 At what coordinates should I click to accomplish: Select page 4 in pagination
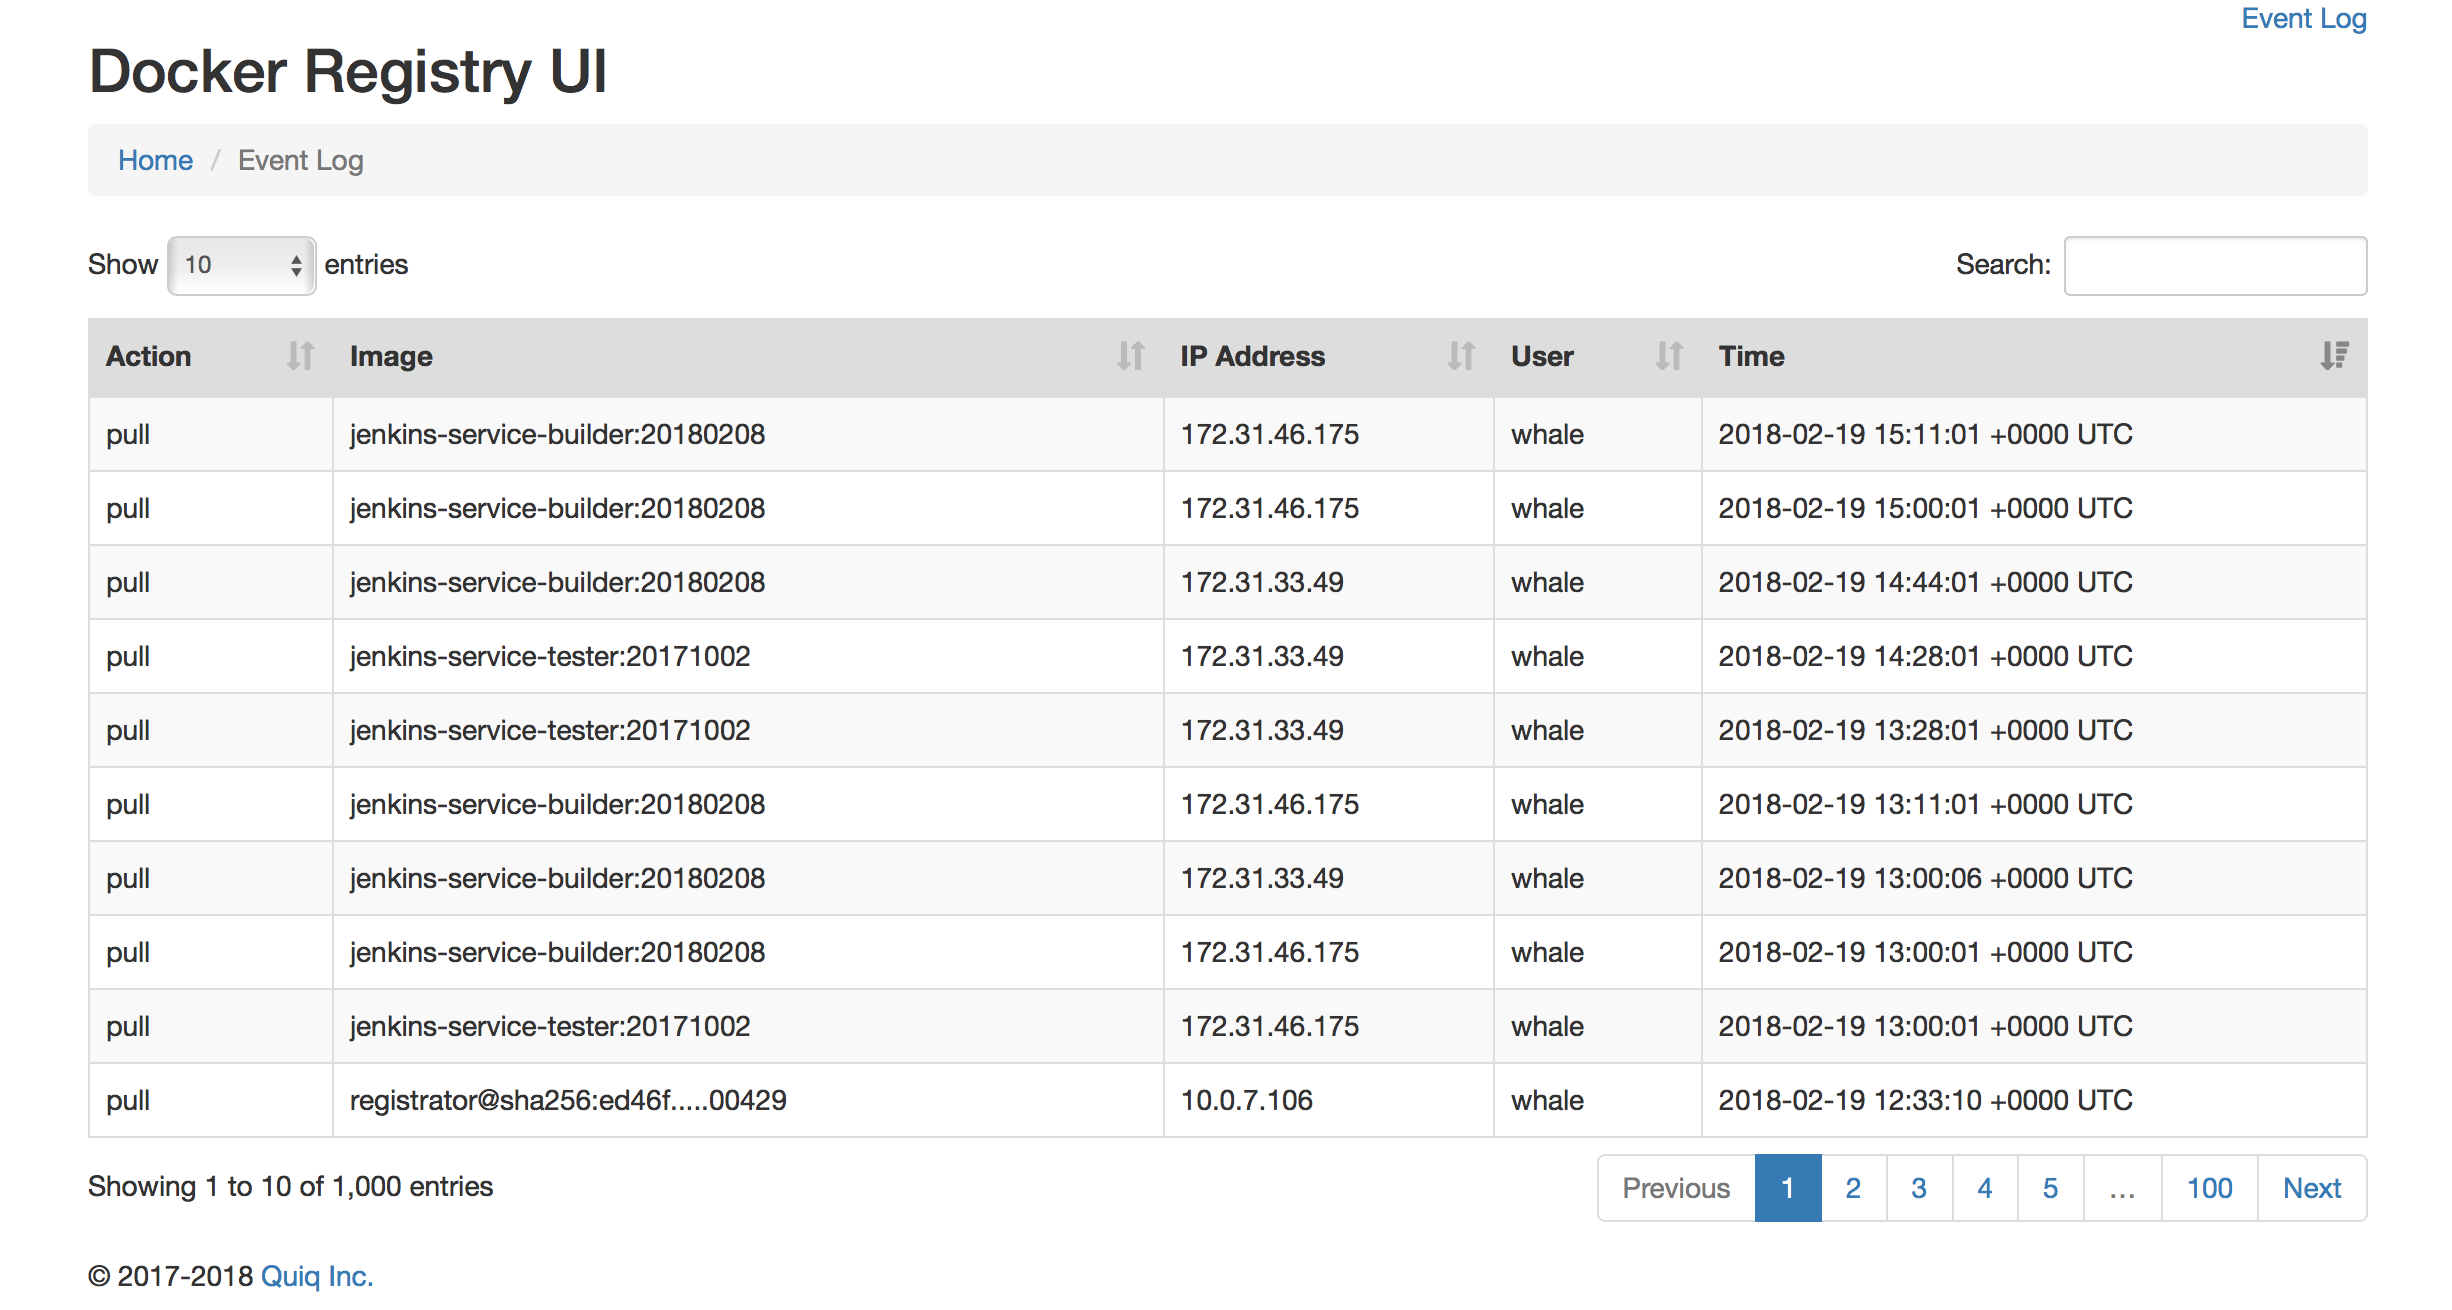[1984, 1188]
